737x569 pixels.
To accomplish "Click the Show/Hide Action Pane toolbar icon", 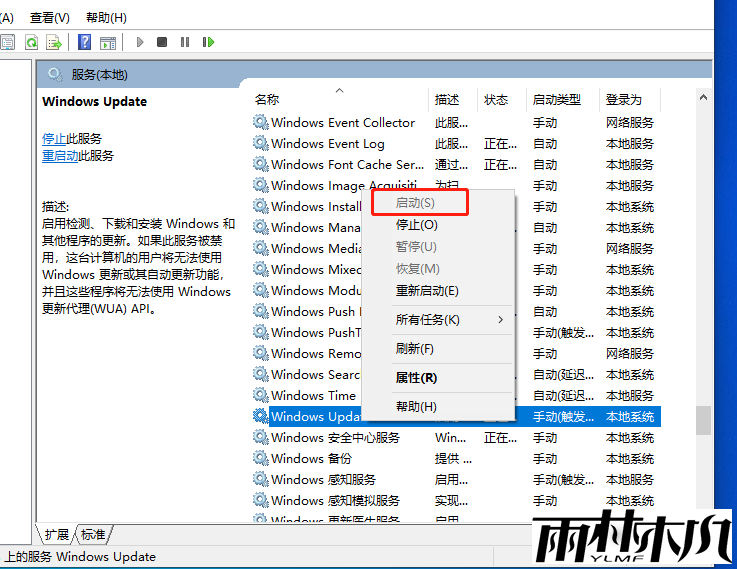I will [x=108, y=43].
